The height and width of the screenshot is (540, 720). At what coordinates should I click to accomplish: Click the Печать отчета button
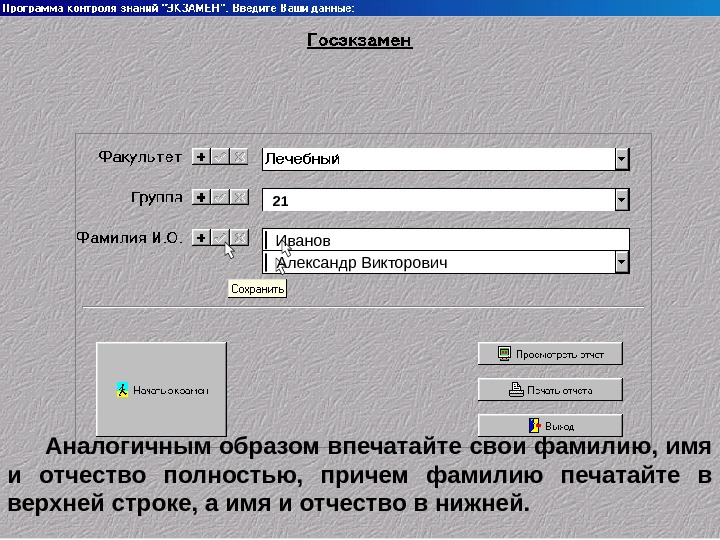(550, 390)
